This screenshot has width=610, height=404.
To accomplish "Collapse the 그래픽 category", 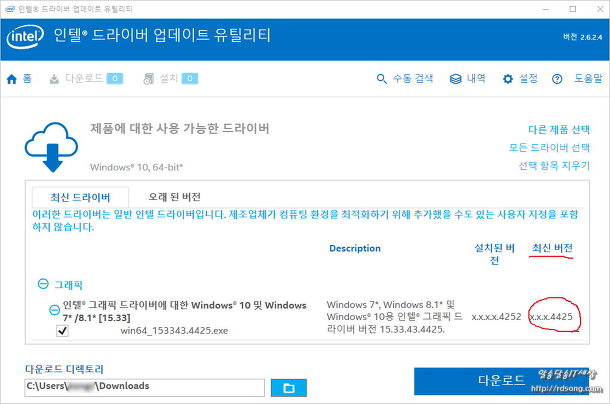I will point(44,283).
